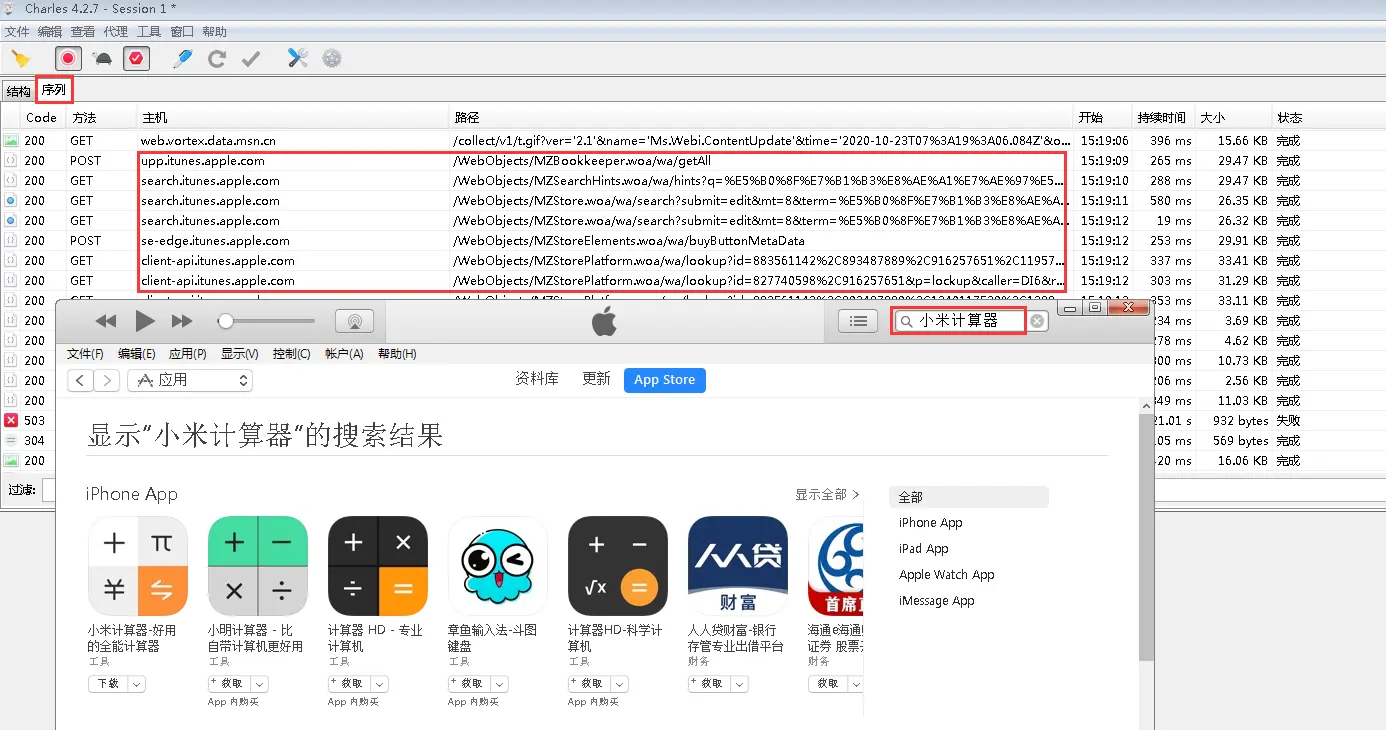Open the Charles 代理 menu
This screenshot has width=1386, height=730.
pos(115,32)
